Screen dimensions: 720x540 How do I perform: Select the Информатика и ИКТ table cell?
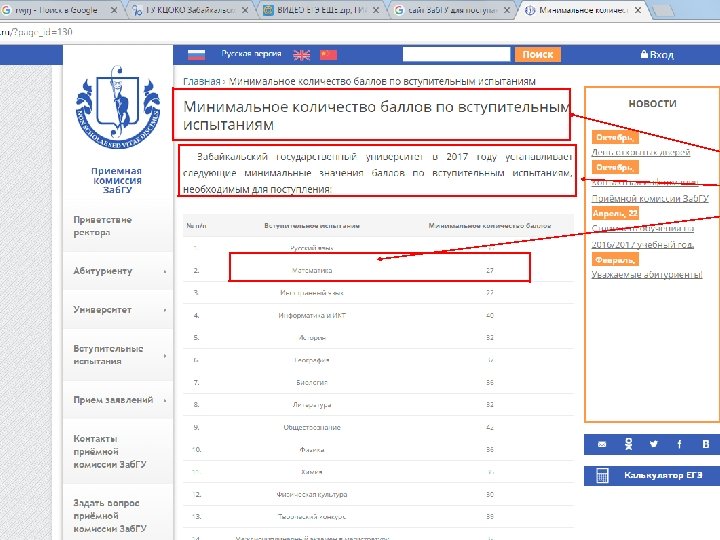[x=312, y=315]
